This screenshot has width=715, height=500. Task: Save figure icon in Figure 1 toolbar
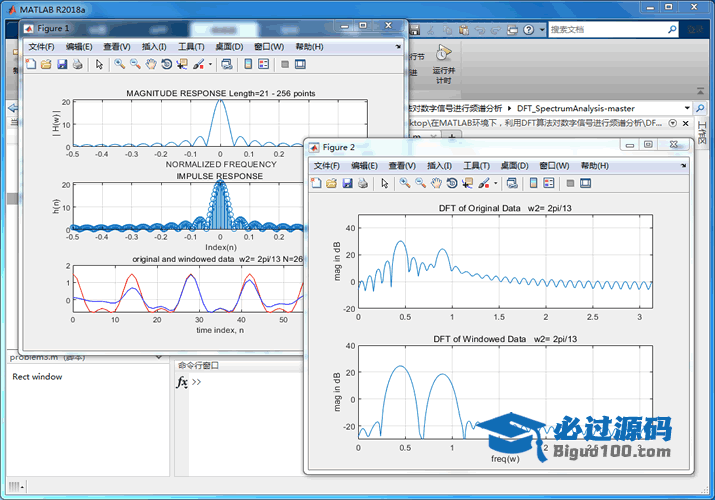coord(62,64)
